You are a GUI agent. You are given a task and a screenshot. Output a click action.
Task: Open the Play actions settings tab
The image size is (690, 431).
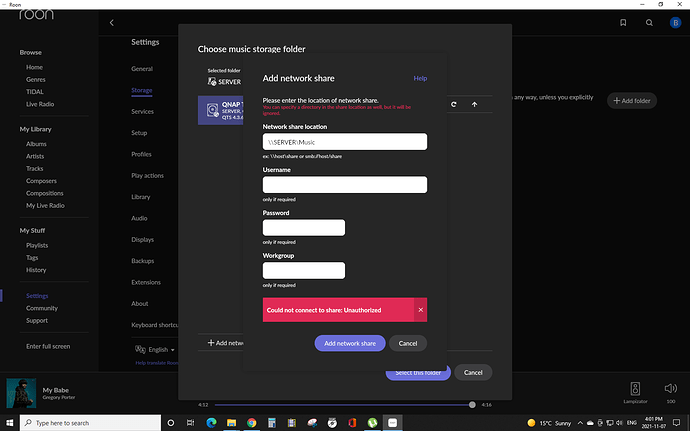147,175
